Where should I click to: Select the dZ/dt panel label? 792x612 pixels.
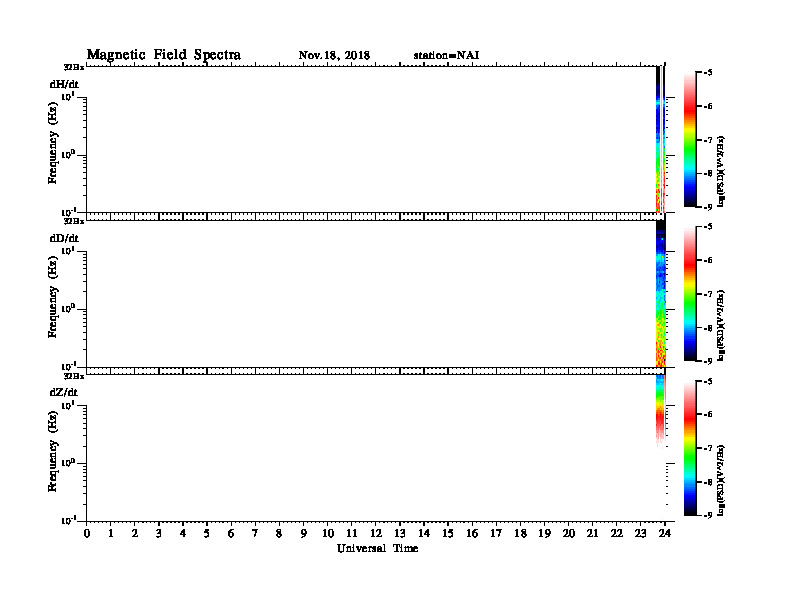click(64, 392)
